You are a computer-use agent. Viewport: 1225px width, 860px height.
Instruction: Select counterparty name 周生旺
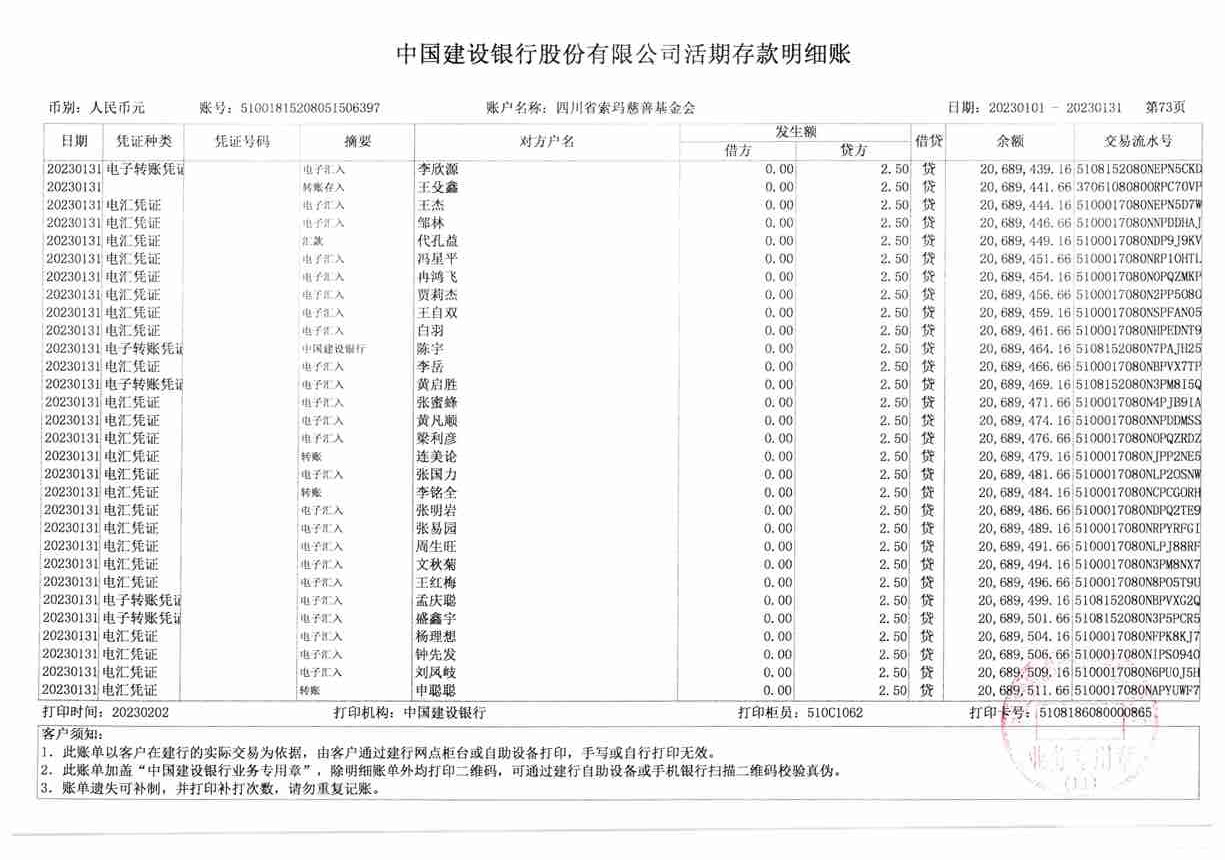pos(437,547)
